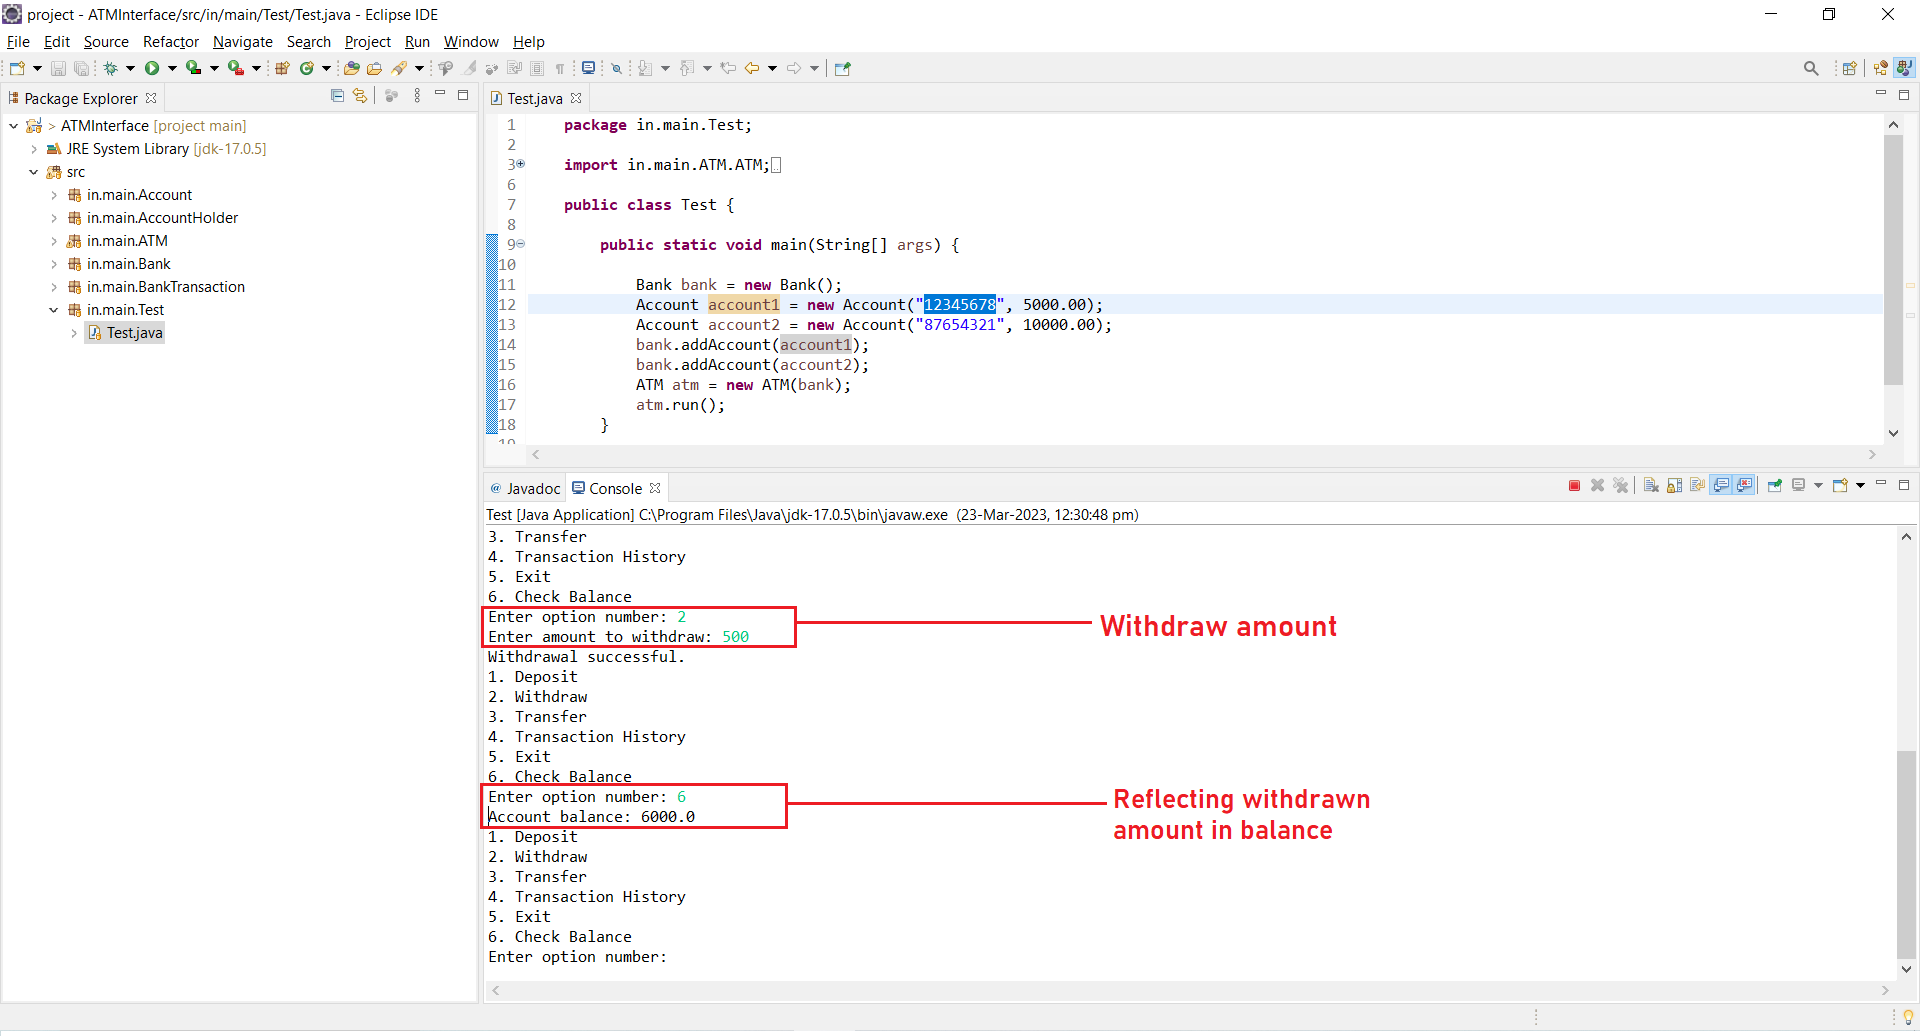Toggle Link with Editor in Package Explorer
Viewport: 1924px width, 1036px height.
[x=360, y=96]
